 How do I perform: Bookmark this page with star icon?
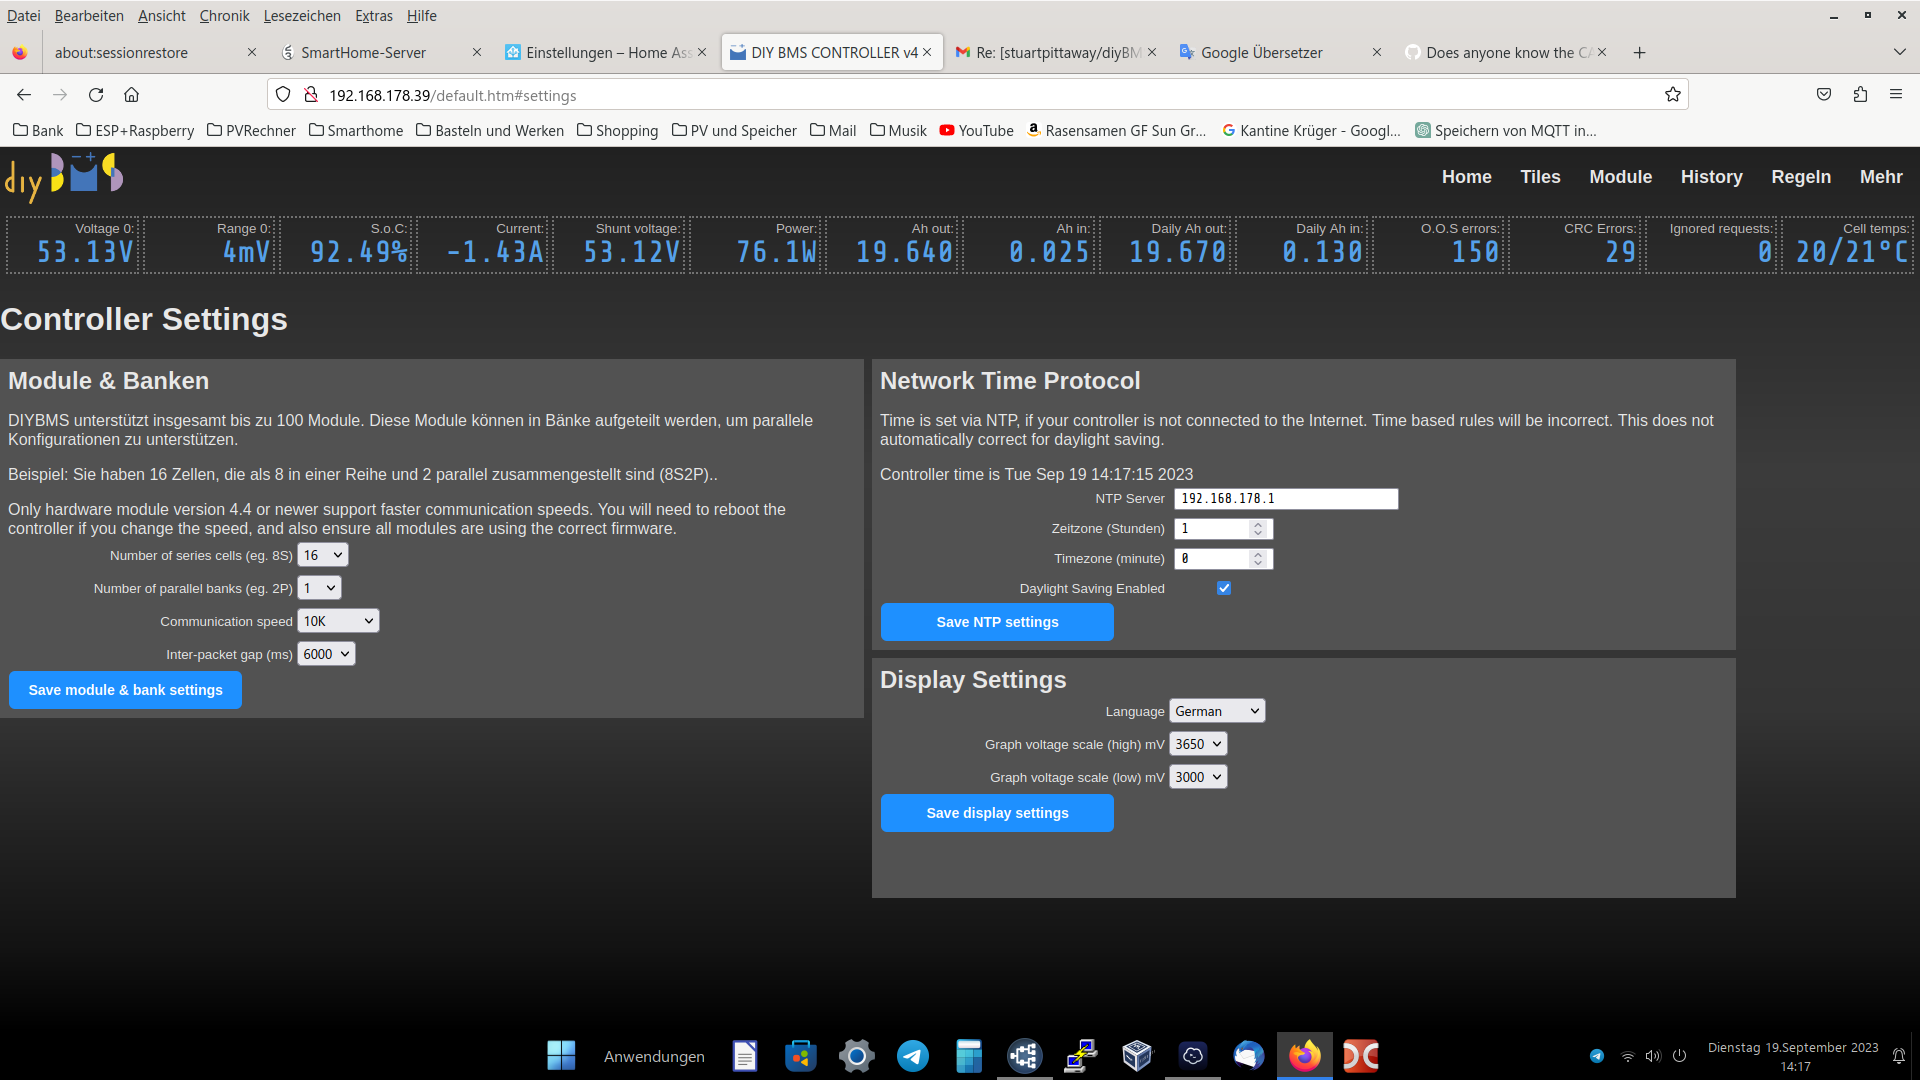[1672, 95]
